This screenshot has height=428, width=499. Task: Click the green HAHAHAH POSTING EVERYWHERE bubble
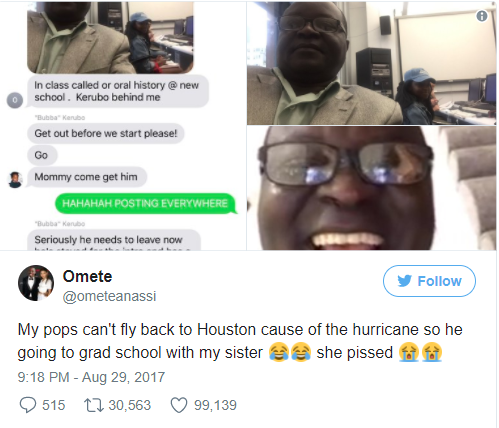[x=145, y=203]
